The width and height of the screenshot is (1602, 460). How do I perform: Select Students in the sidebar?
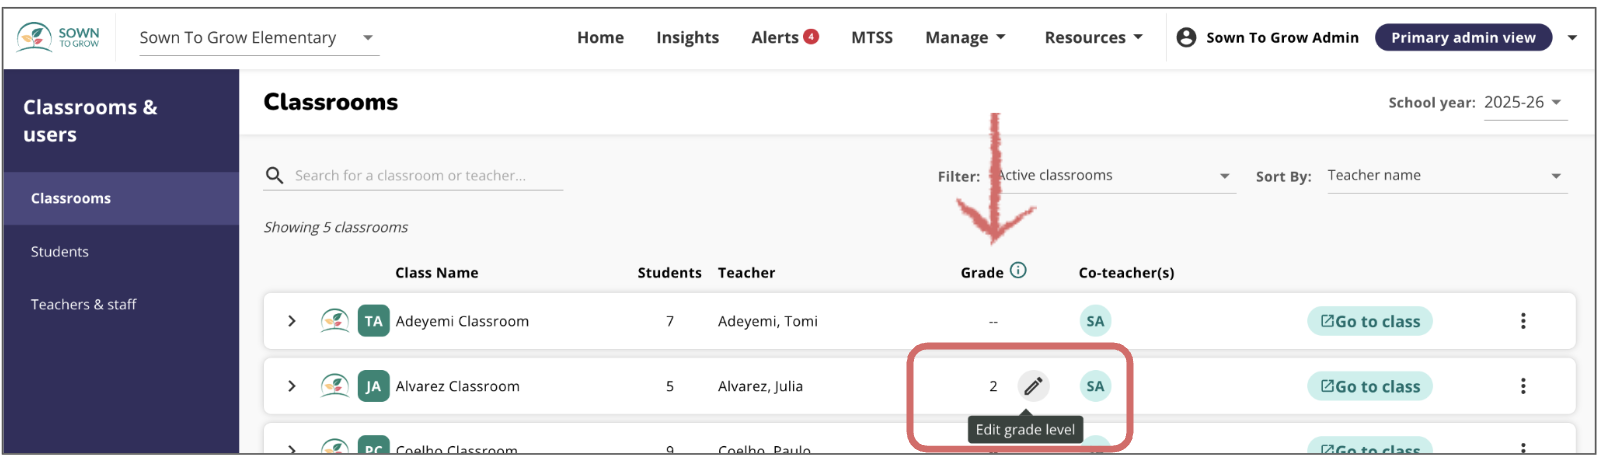(60, 252)
